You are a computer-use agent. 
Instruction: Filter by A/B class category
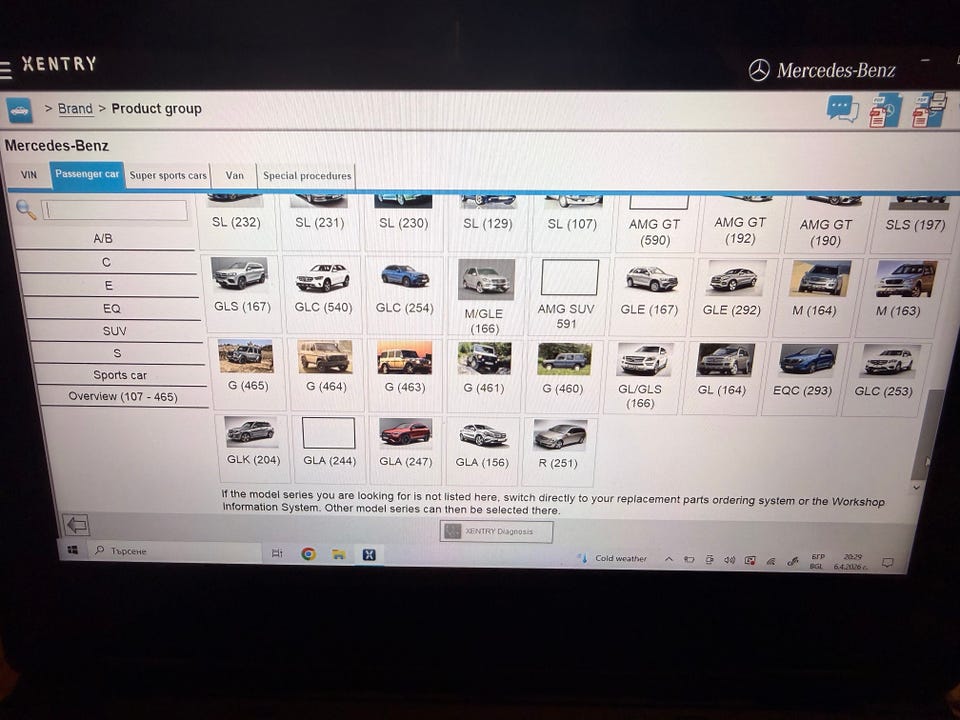tap(103, 238)
